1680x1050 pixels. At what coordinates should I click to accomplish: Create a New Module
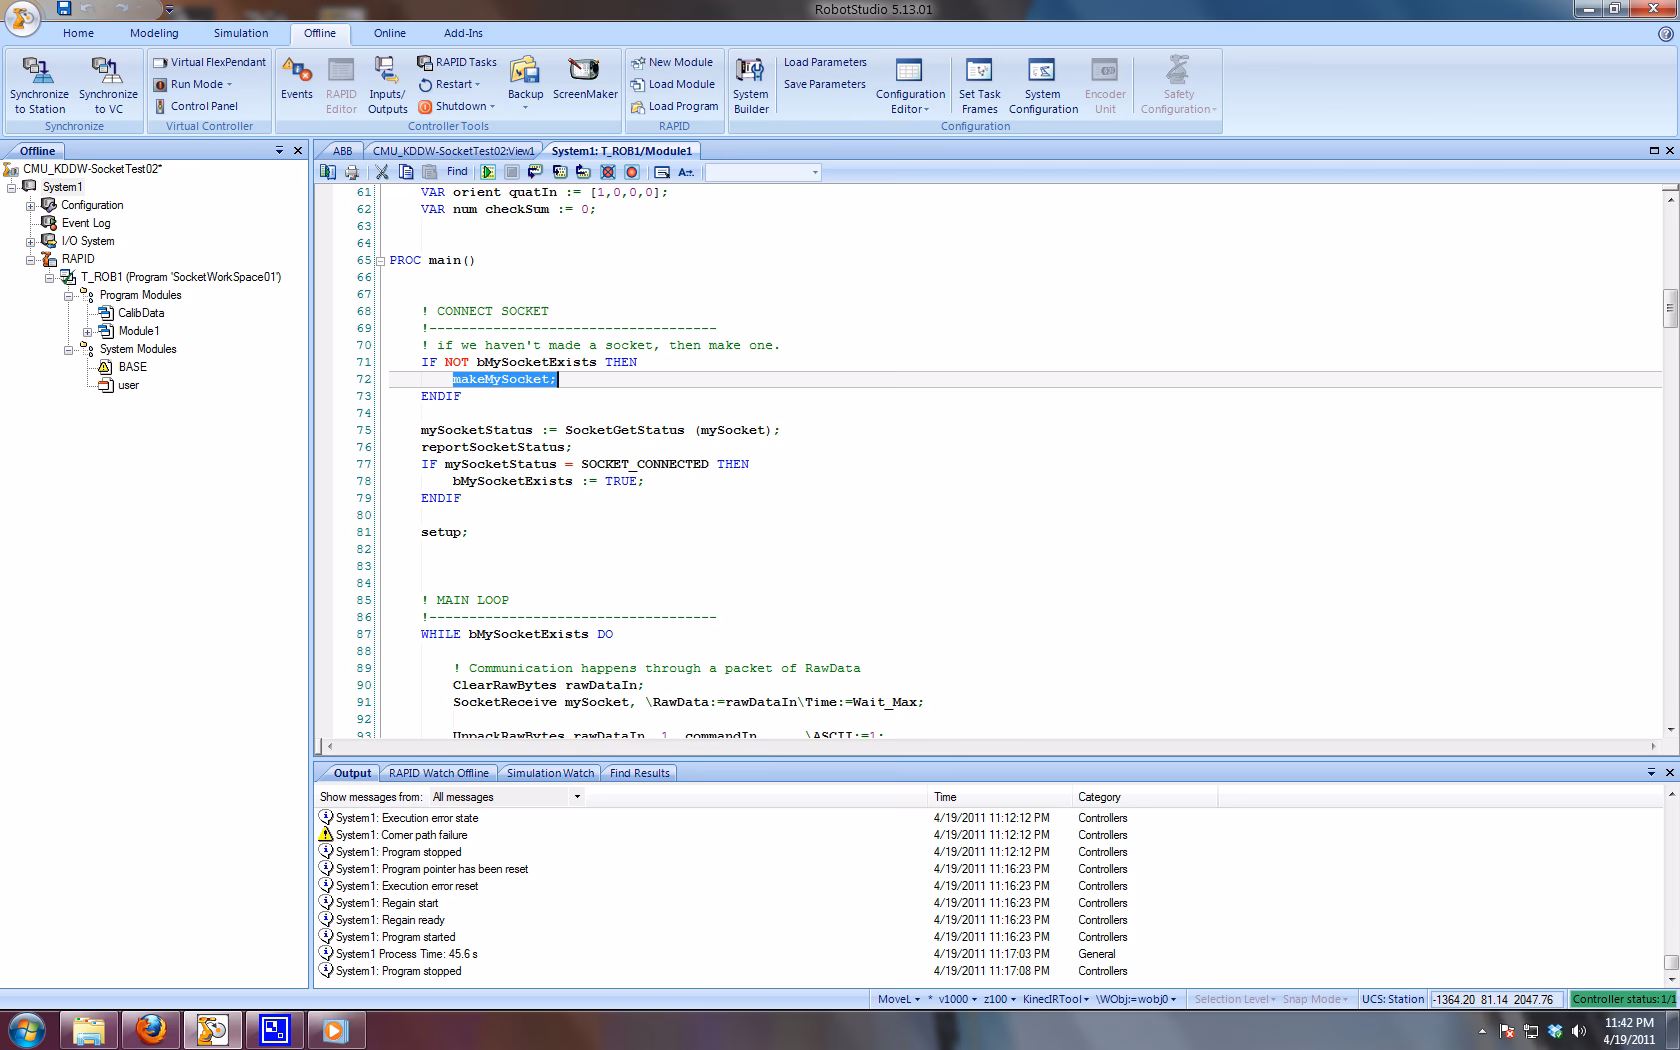[672, 62]
